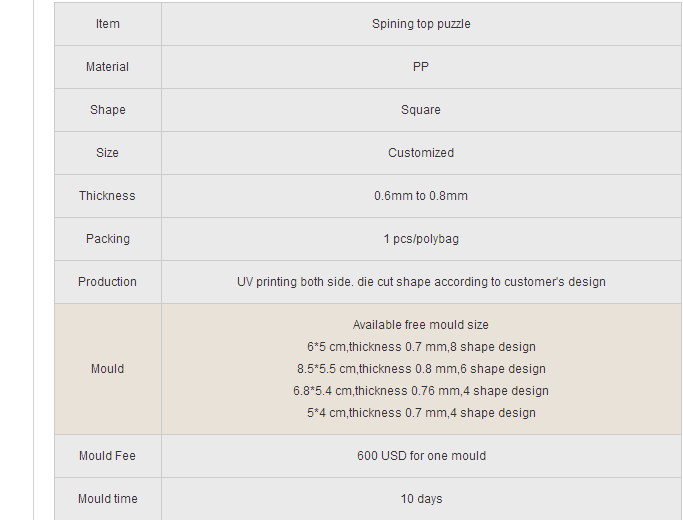
Task: Click the Material label cell
Action: [x=108, y=67]
